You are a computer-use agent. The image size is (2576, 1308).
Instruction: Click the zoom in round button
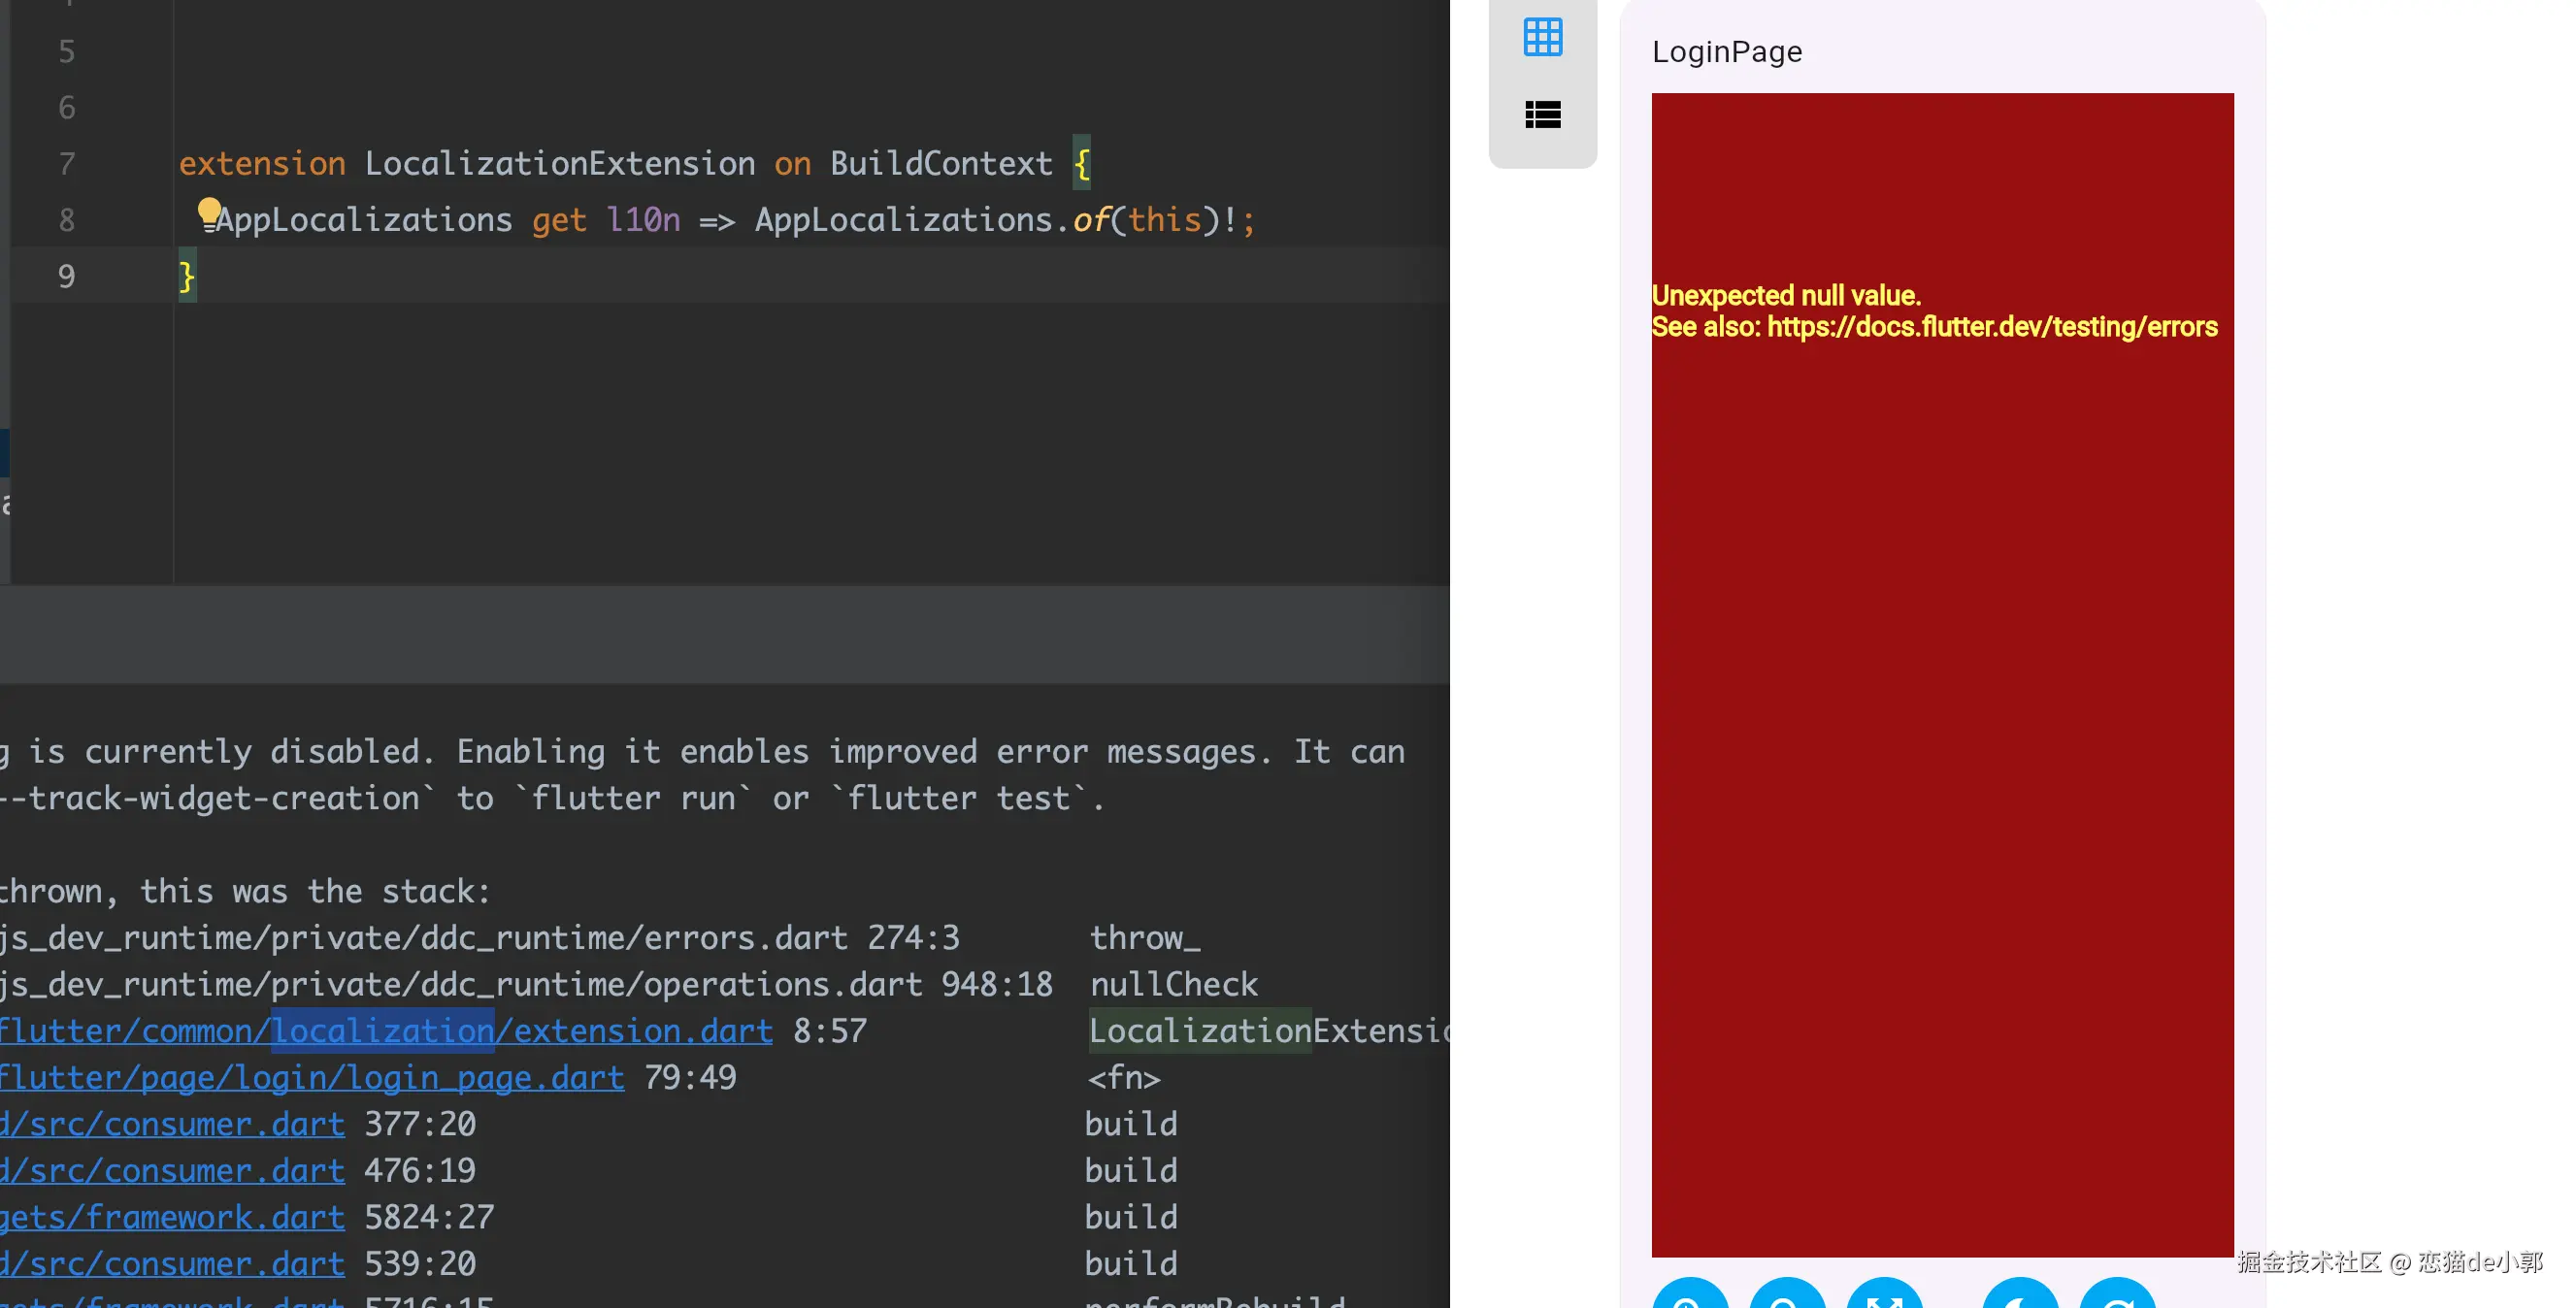(x=1689, y=1298)
